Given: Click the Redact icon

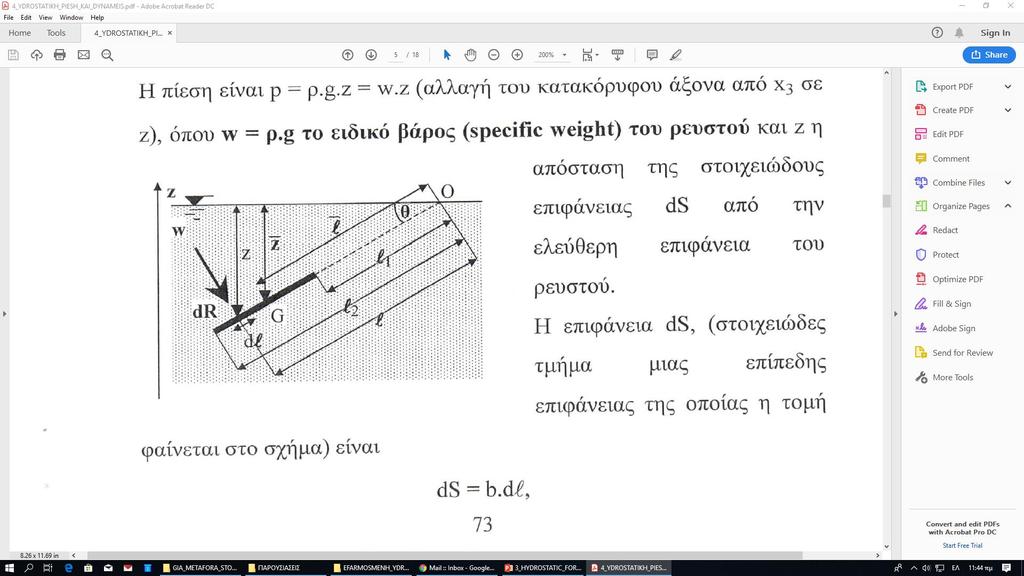Looking at the screenshot, I should 921,230.
